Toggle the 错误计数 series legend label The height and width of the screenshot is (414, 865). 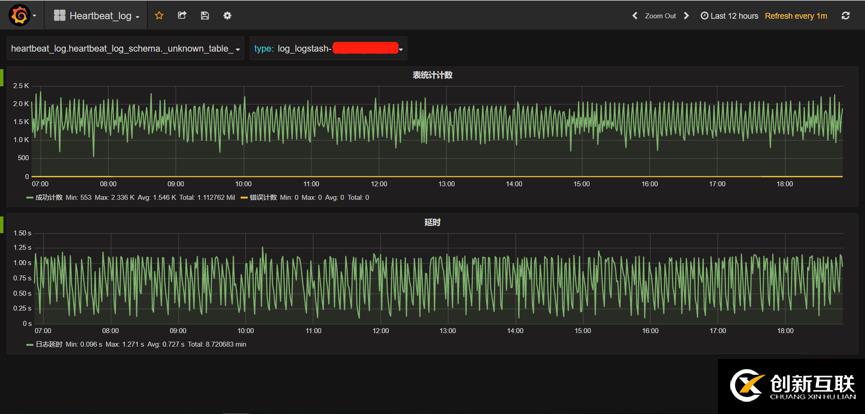263,198
